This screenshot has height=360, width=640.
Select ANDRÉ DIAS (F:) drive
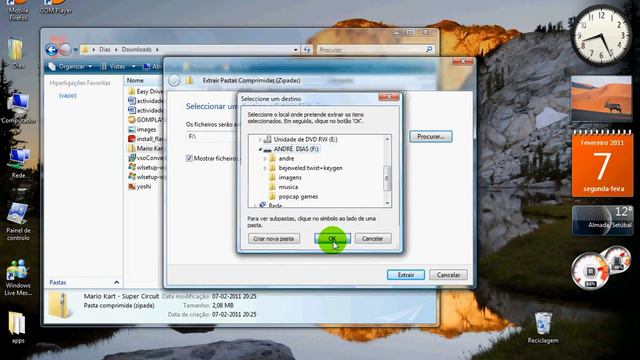[296, 149]
